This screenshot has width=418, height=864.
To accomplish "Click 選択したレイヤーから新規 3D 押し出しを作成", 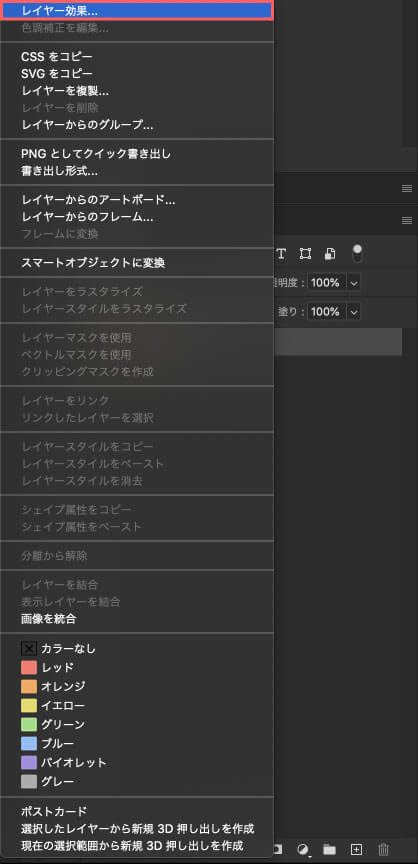I will [x=137, y=828].
